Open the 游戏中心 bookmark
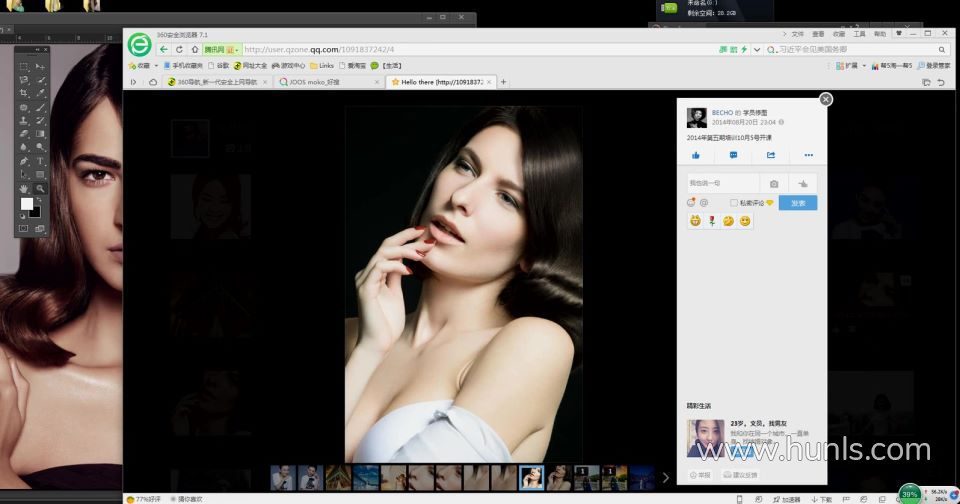This screenshot has width=960, height=504. point(288,66)
